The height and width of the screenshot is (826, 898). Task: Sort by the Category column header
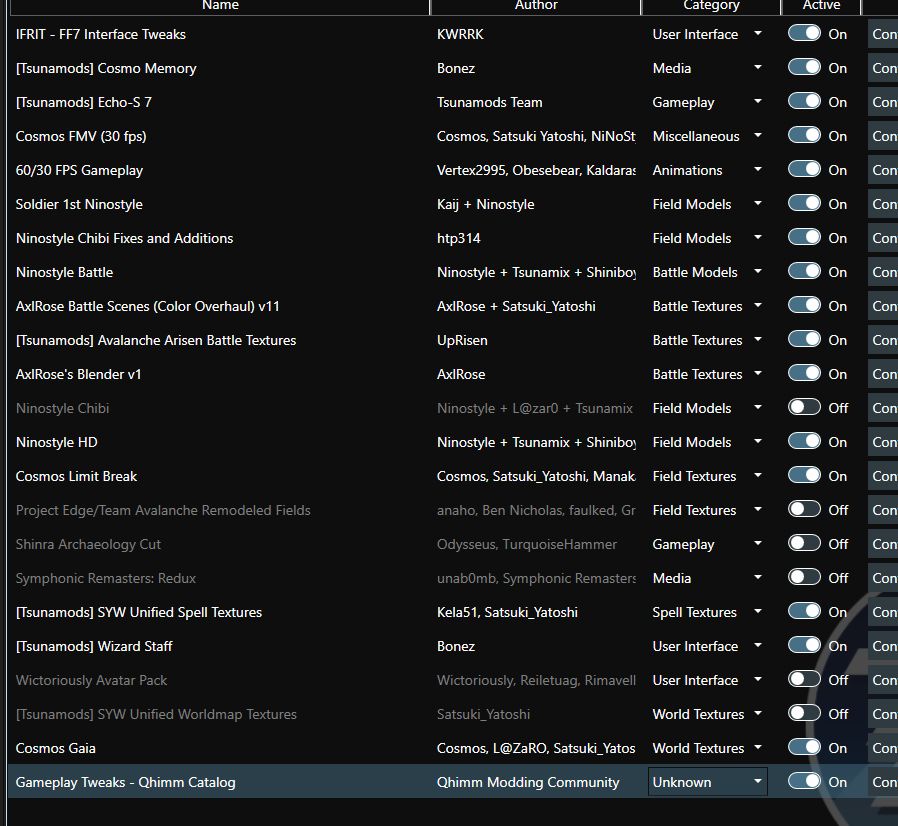[x=711, y=6]
